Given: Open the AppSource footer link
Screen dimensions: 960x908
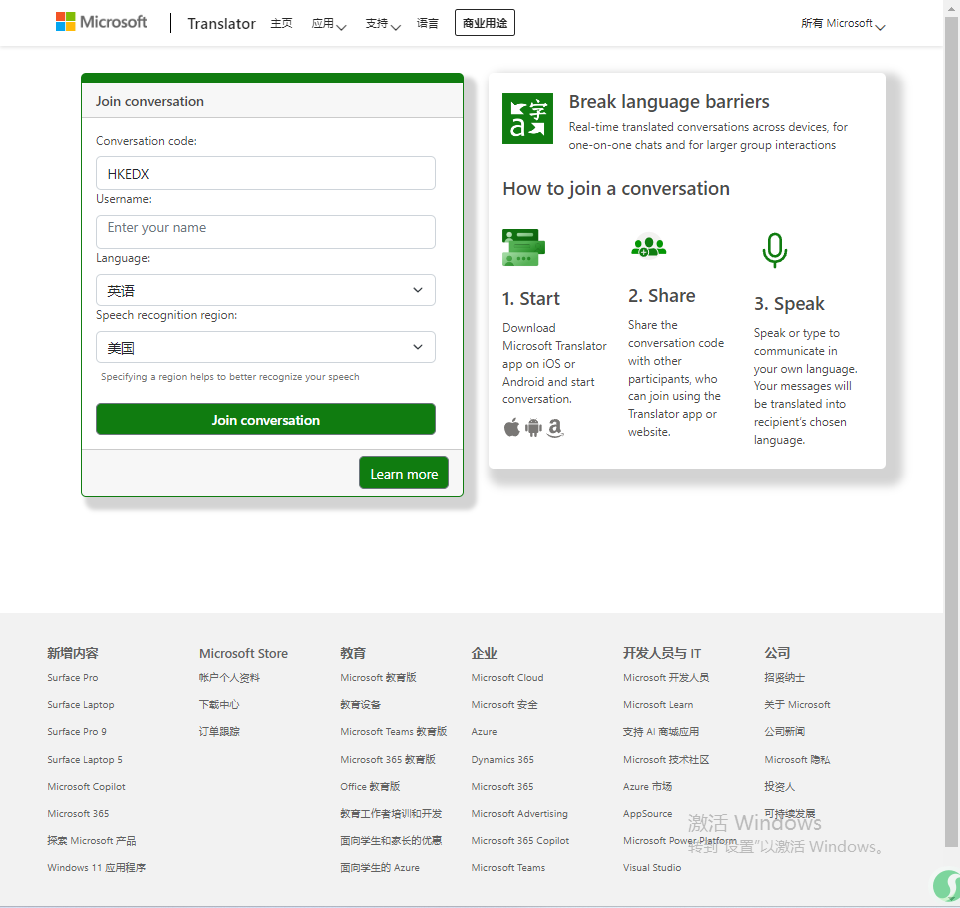Looking at the screenshot, I should click(x=648, y=813).
